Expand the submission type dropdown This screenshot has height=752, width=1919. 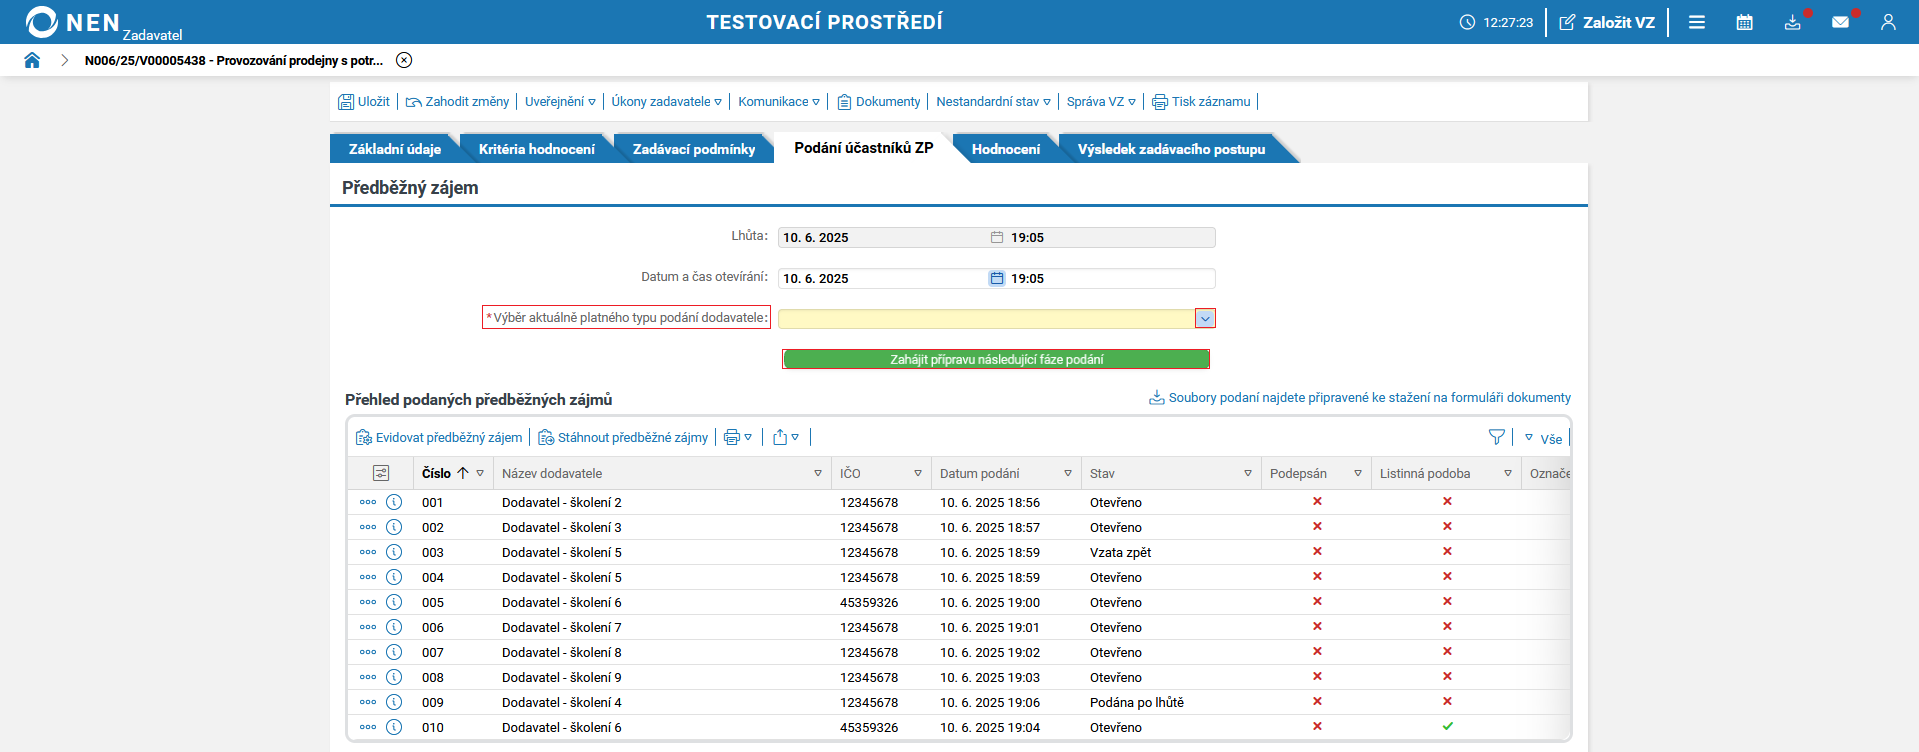1205,318
